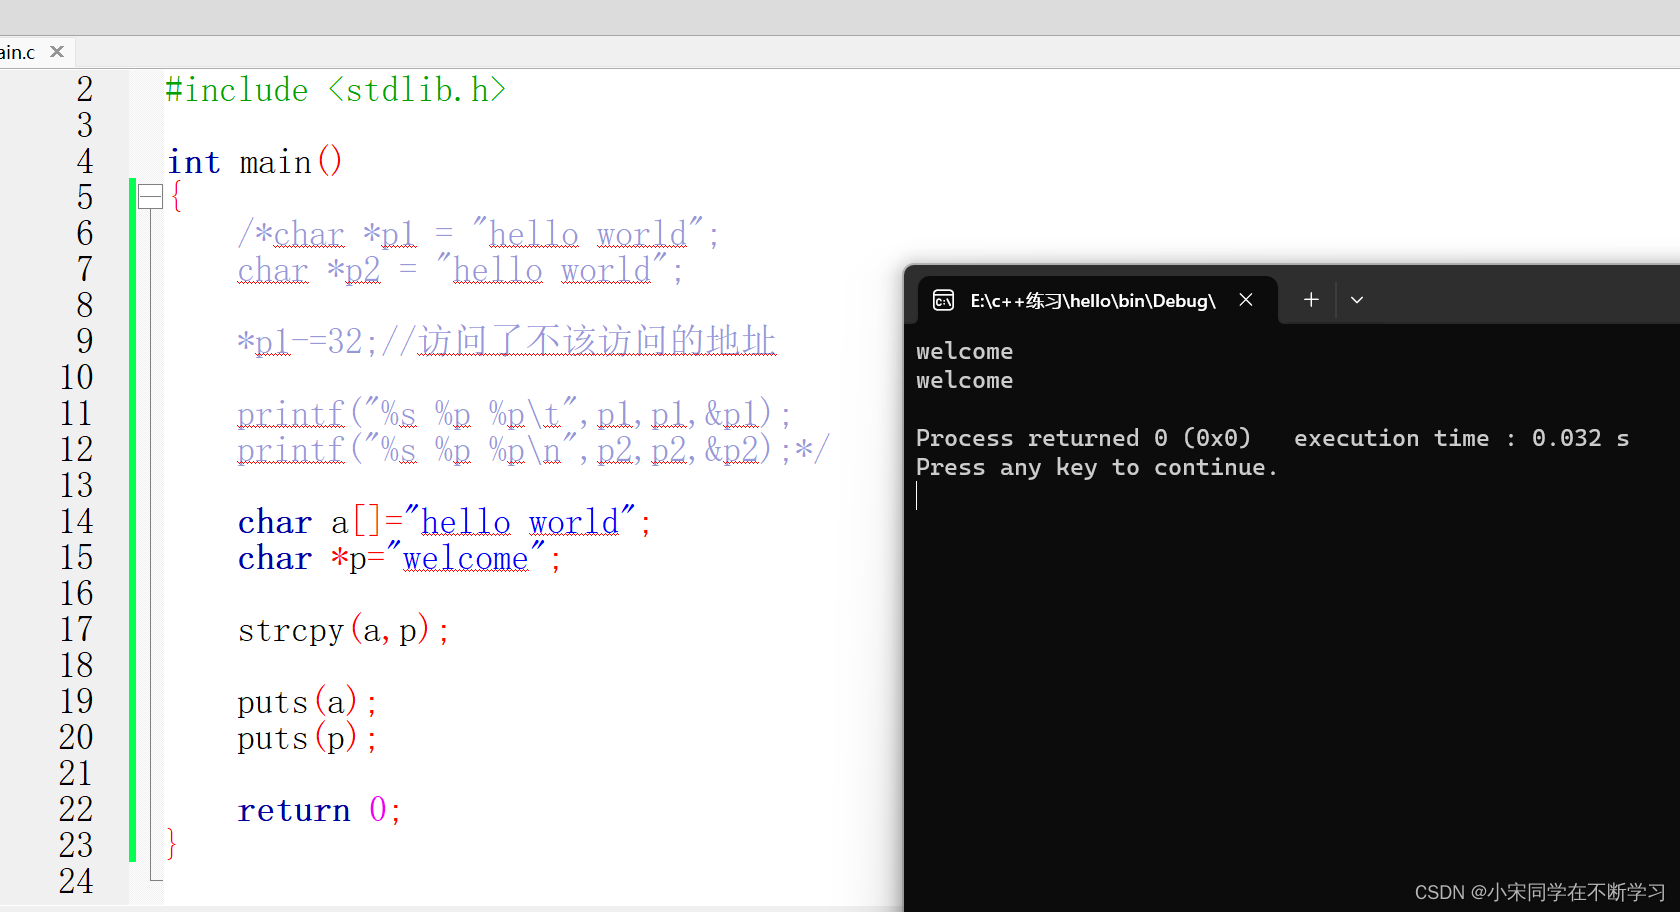Click the main.c tab label
Viewport: 1680px width, 912px height.
click(x=18, y=52)
